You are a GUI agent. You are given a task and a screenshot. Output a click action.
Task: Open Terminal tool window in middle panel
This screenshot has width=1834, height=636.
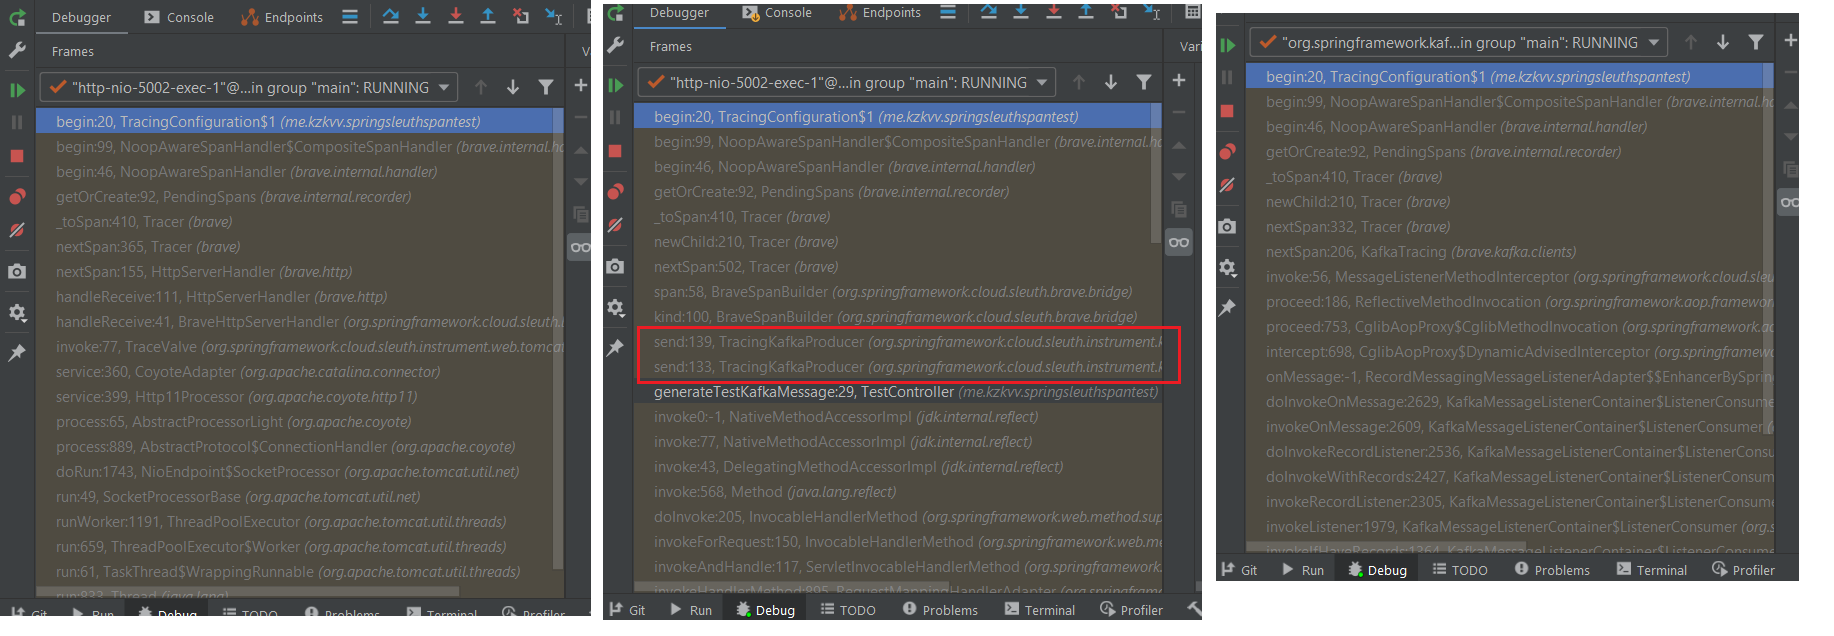(1040, 610)
